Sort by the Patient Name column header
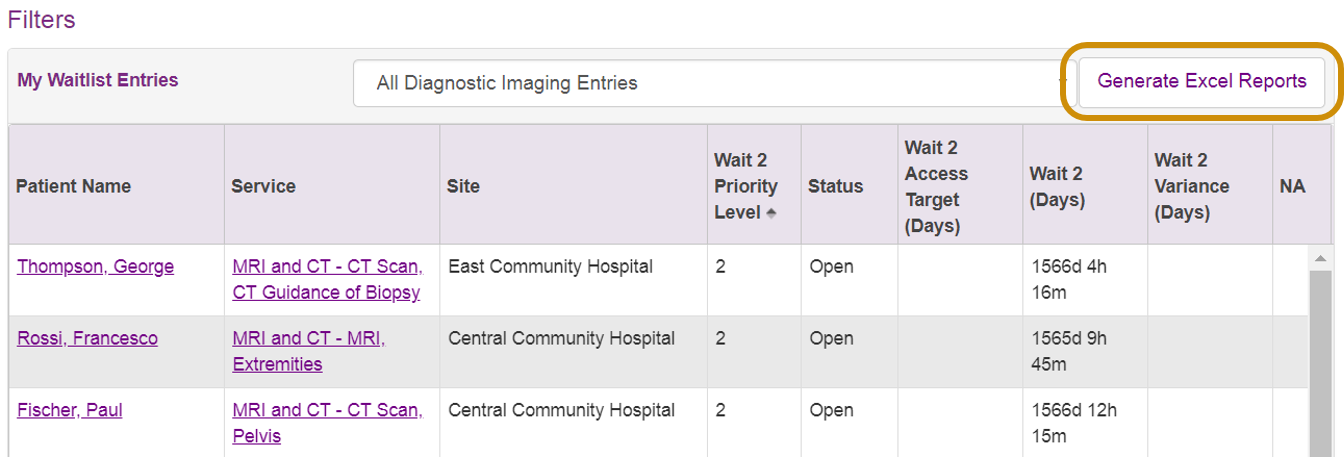Image resolution: width=1344 pixels, height=457 pixels. 73,186
